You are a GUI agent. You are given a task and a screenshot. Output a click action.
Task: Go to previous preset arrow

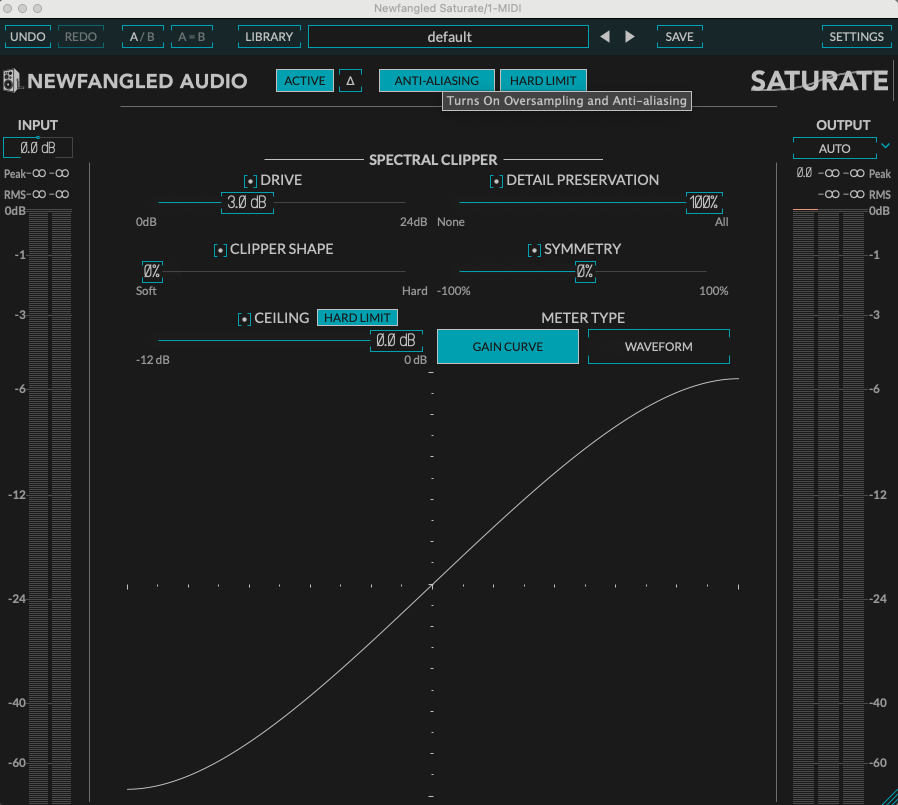[605, 37]
